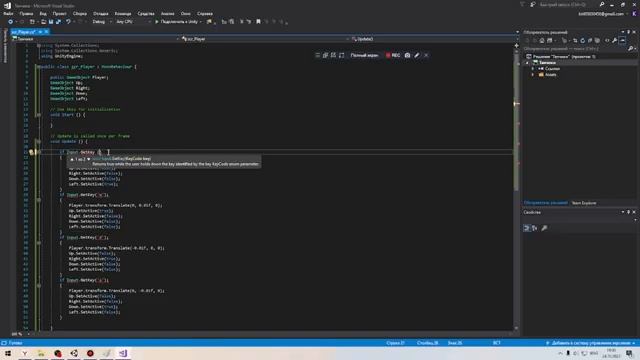The width and height of the screenshot is (640, 360).
Task: Click the View Code icon in Solution Explorer
Action: coord(607,40)
